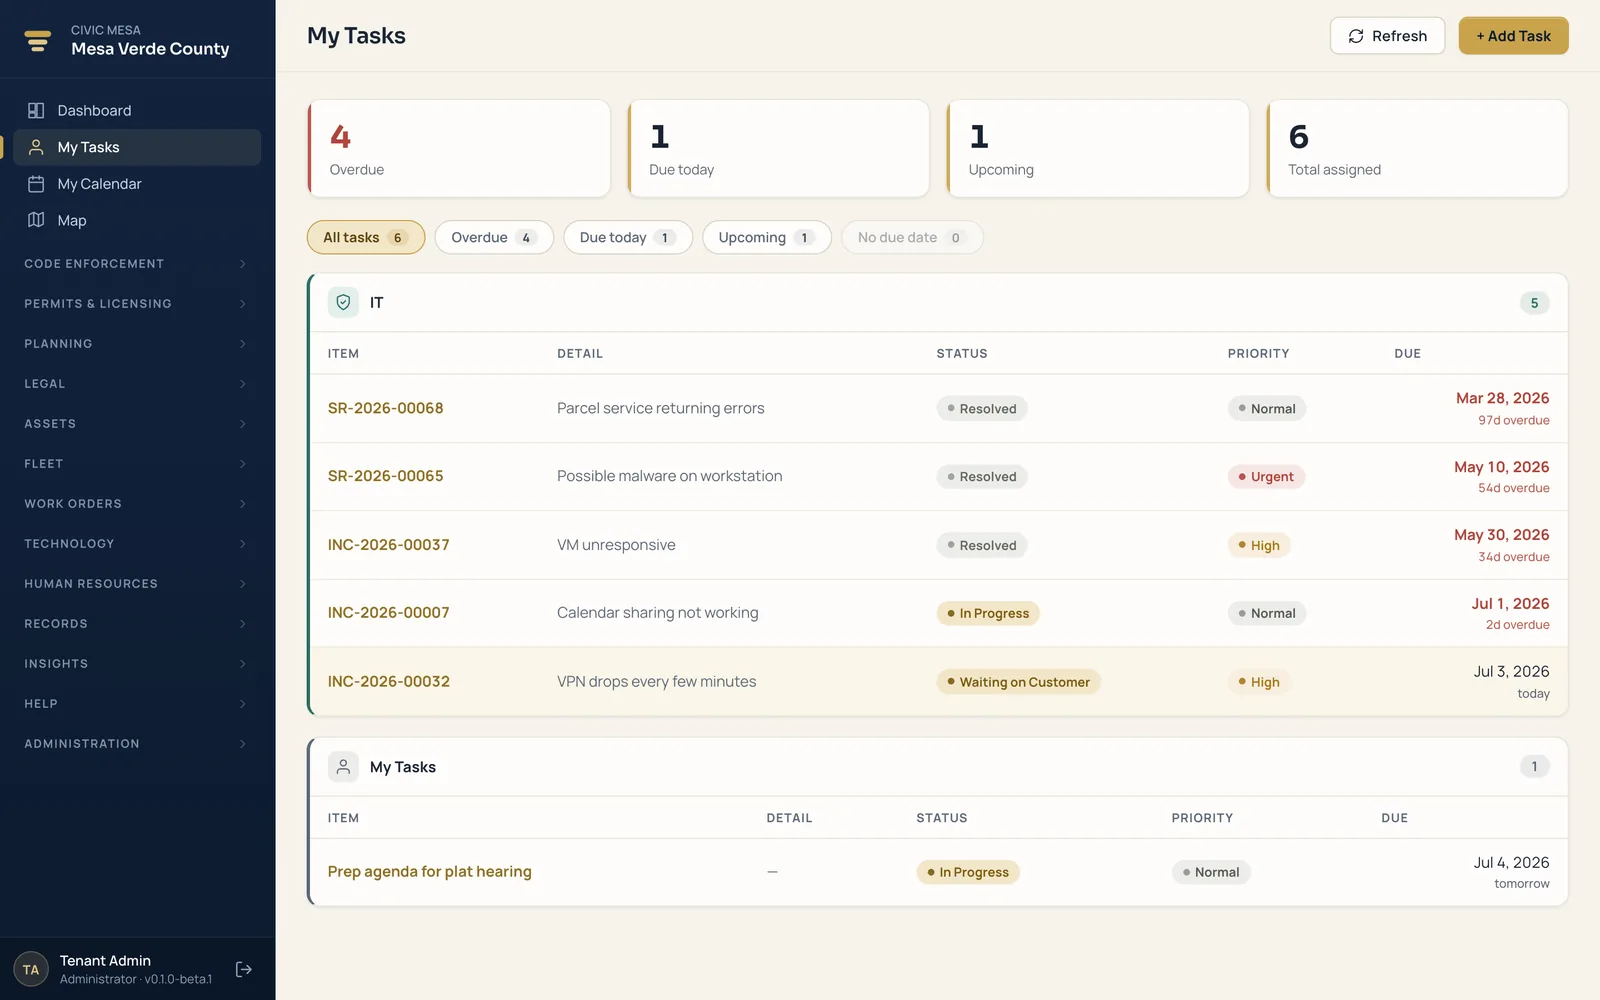
Task: Click the STATUS column header in IT table
Action: coord(962,354)
